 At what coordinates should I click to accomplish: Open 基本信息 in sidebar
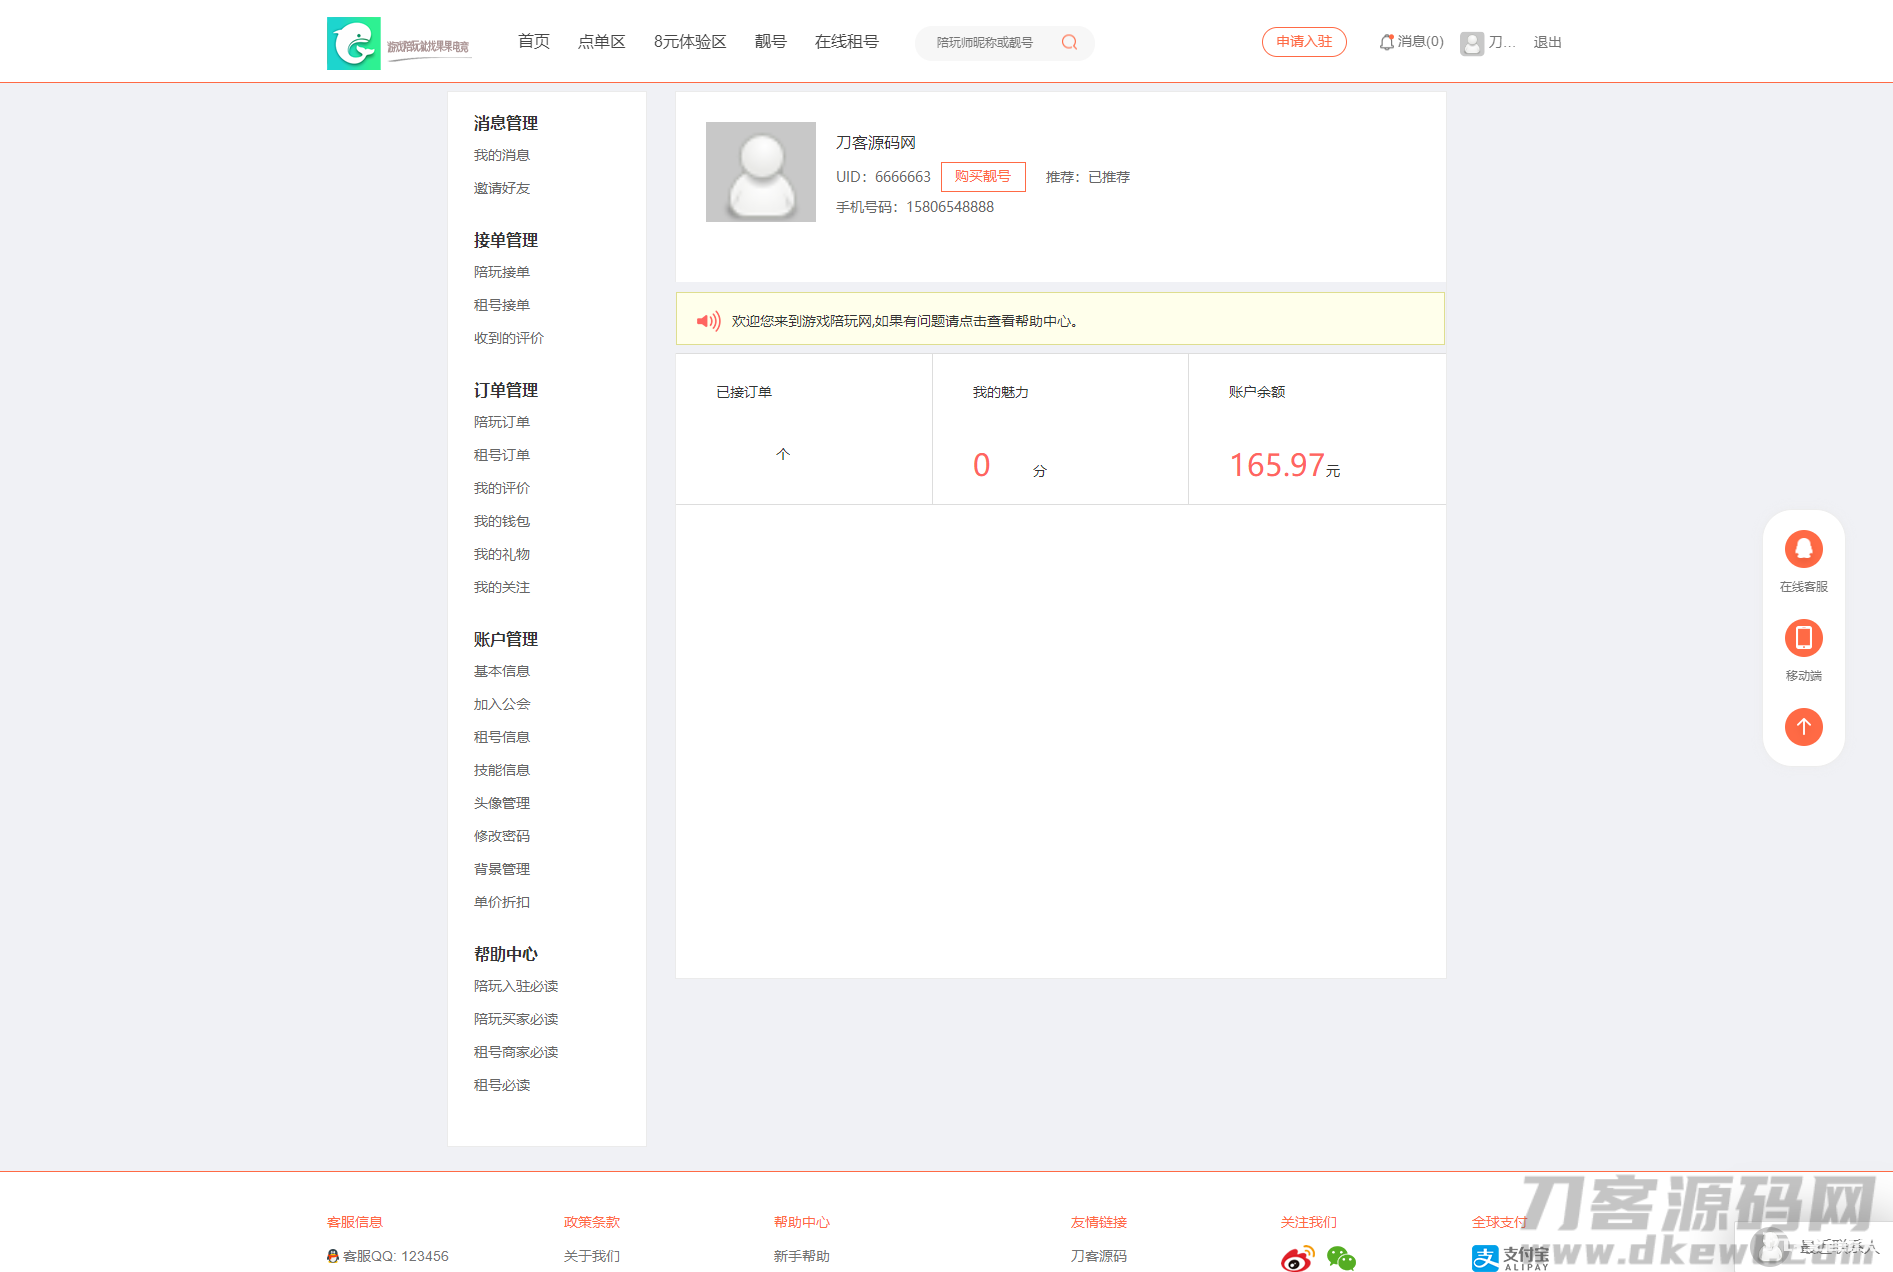tap(502, 671)
